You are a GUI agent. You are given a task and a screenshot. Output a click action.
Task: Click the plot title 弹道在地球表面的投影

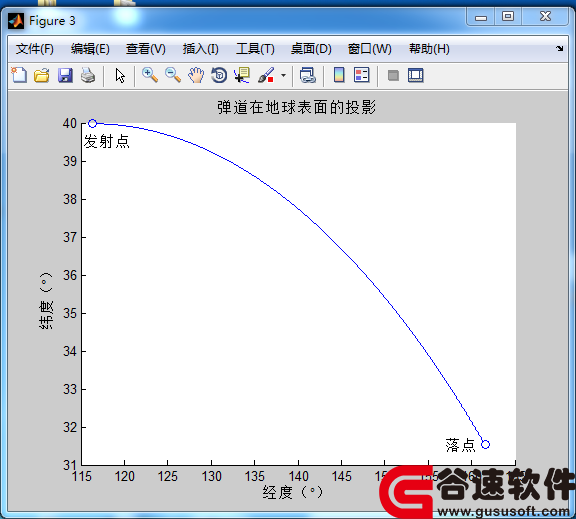[296, 107]
